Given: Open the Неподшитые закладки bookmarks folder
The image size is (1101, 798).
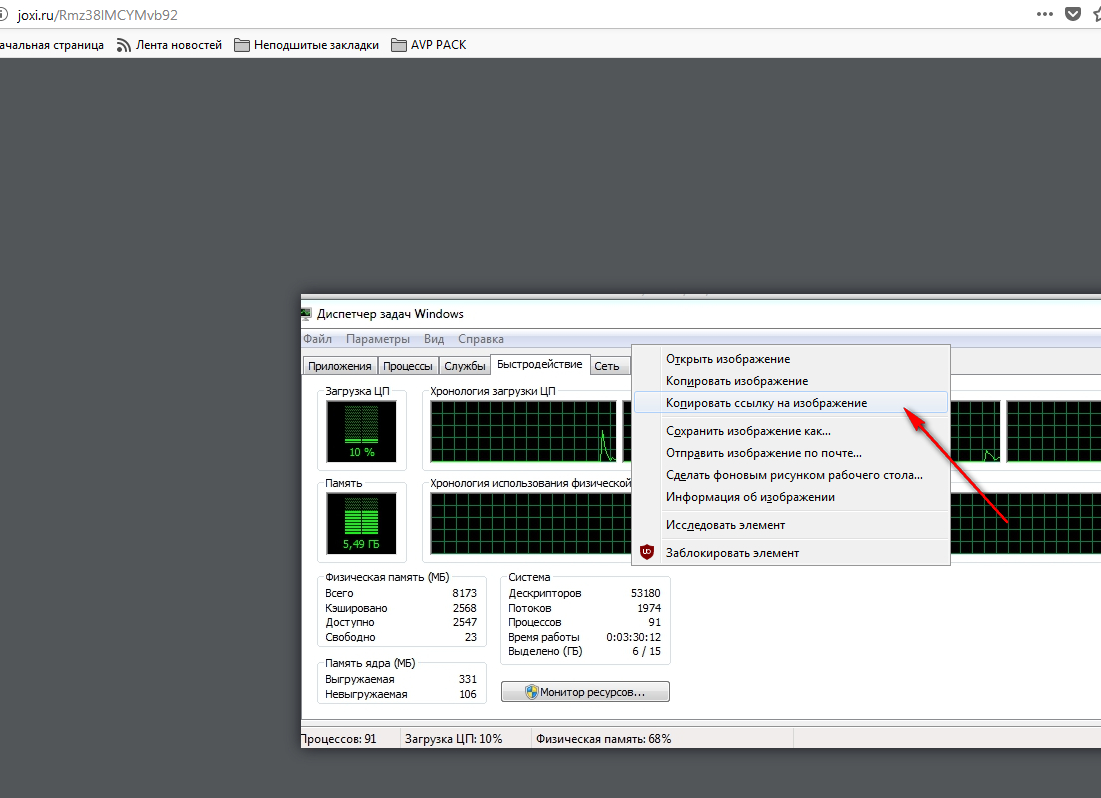Looking at the screenshot, I should coord(306,45).
